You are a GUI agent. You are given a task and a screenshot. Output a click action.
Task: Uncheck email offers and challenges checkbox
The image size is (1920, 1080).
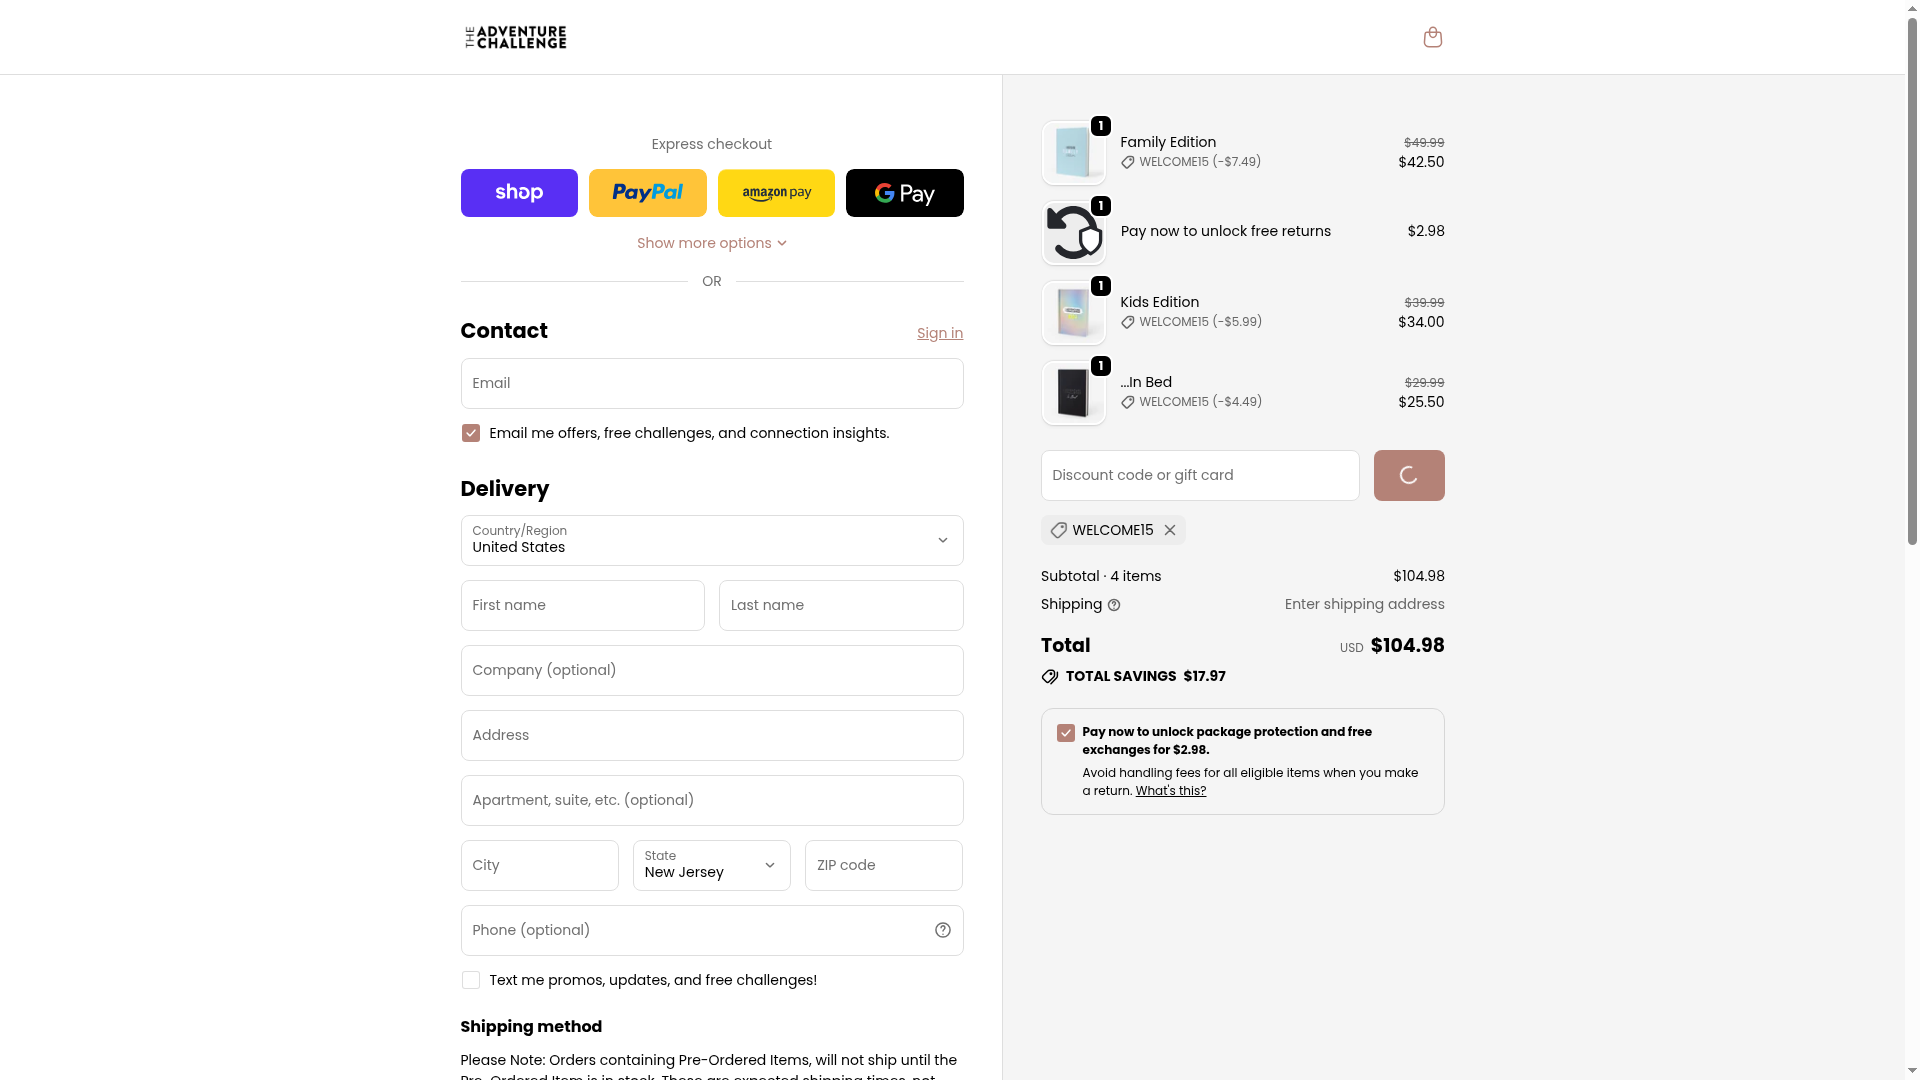point(471,433)
